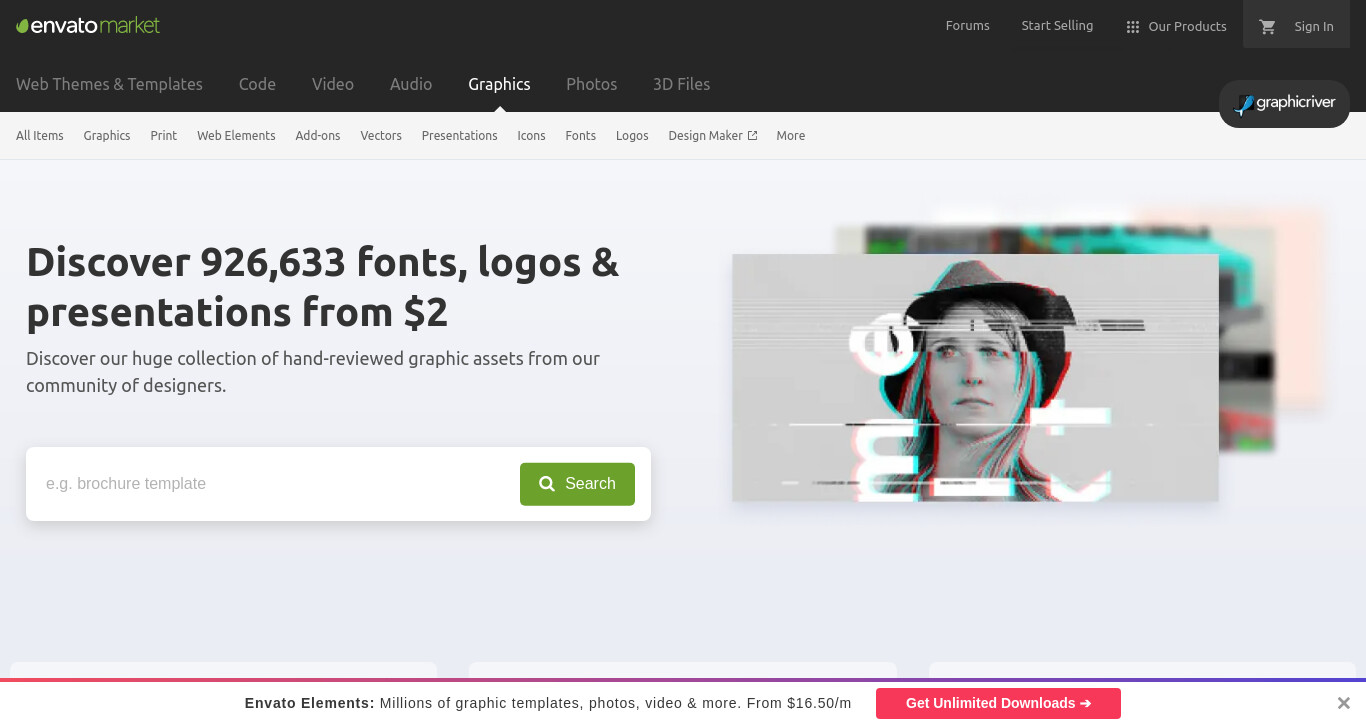Click the GraphicRiver badge logo

pos(1284,103)
